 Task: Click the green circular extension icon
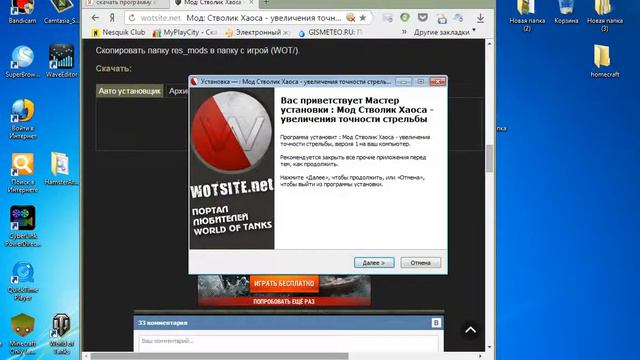click(x=404, y=18)
